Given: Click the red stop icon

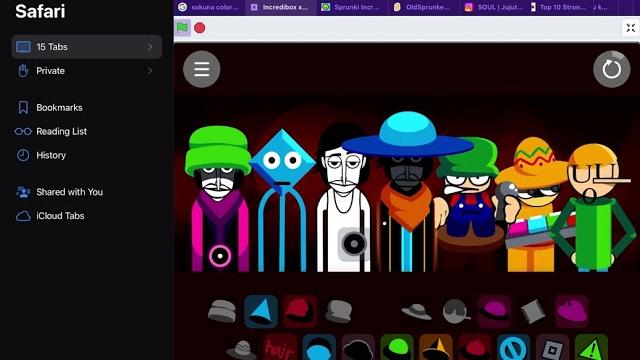Looking at the screenshot, I should pyautogui.click(x=200, y=28).
